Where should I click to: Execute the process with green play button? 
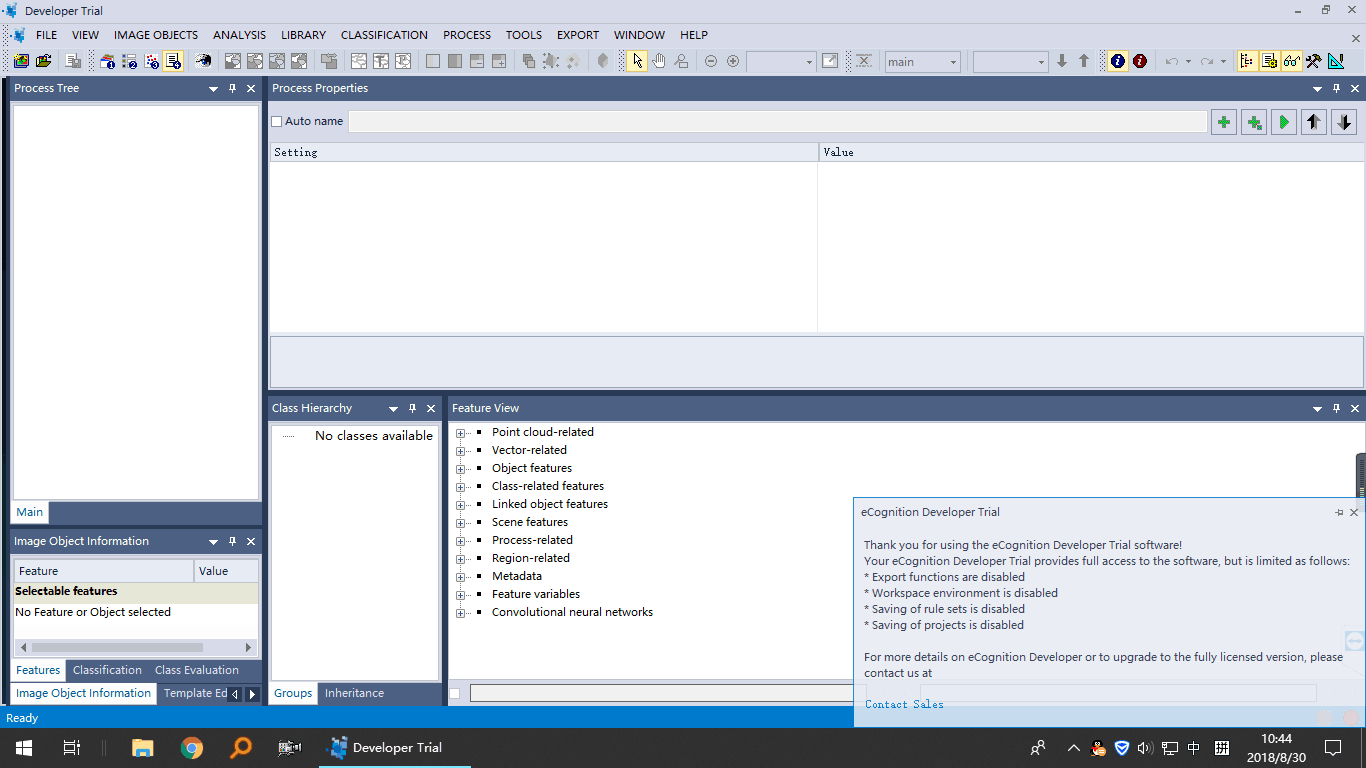1284,122
